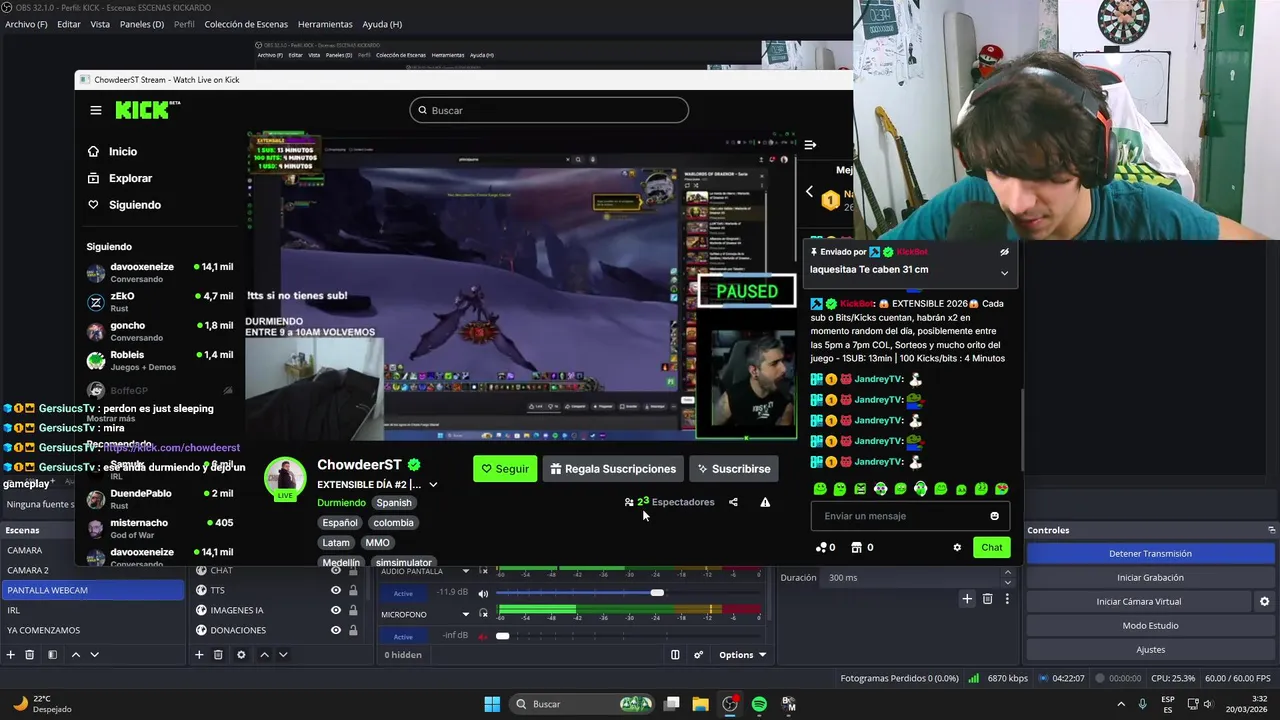Hide the DONACIONES source

(x=336, y=630)
